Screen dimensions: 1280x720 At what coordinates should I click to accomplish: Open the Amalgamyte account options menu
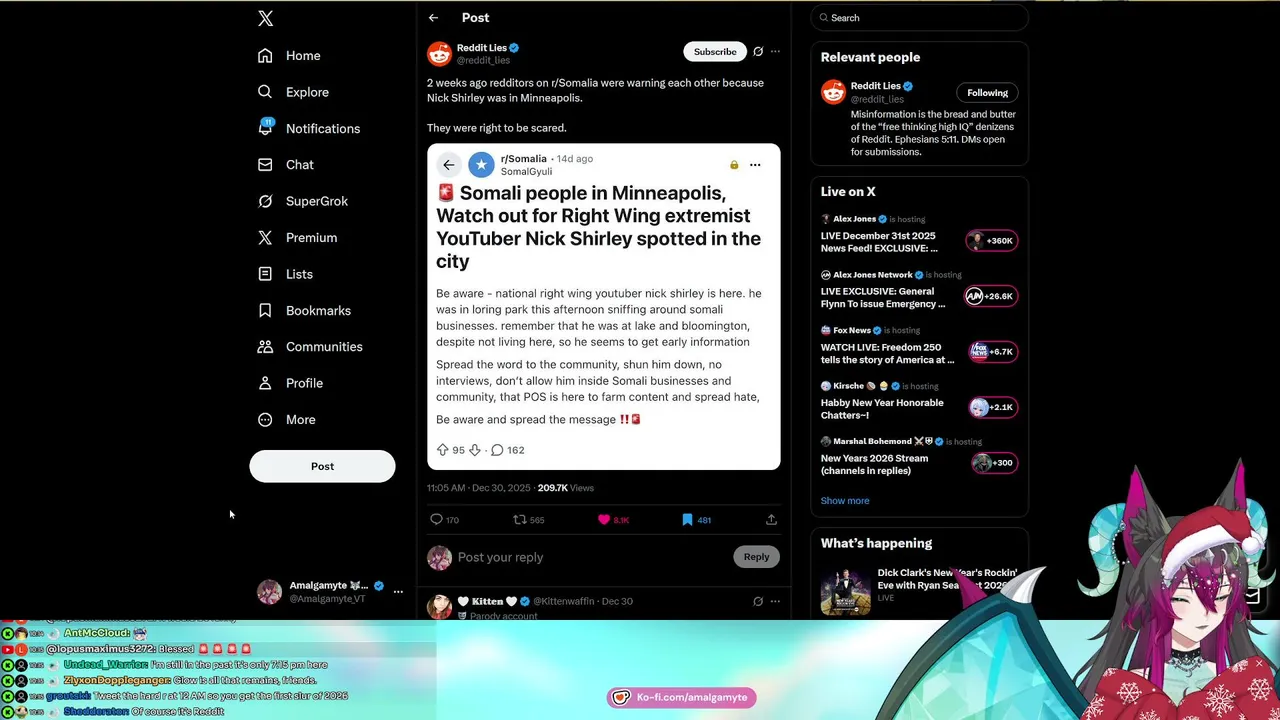[398, 592]
